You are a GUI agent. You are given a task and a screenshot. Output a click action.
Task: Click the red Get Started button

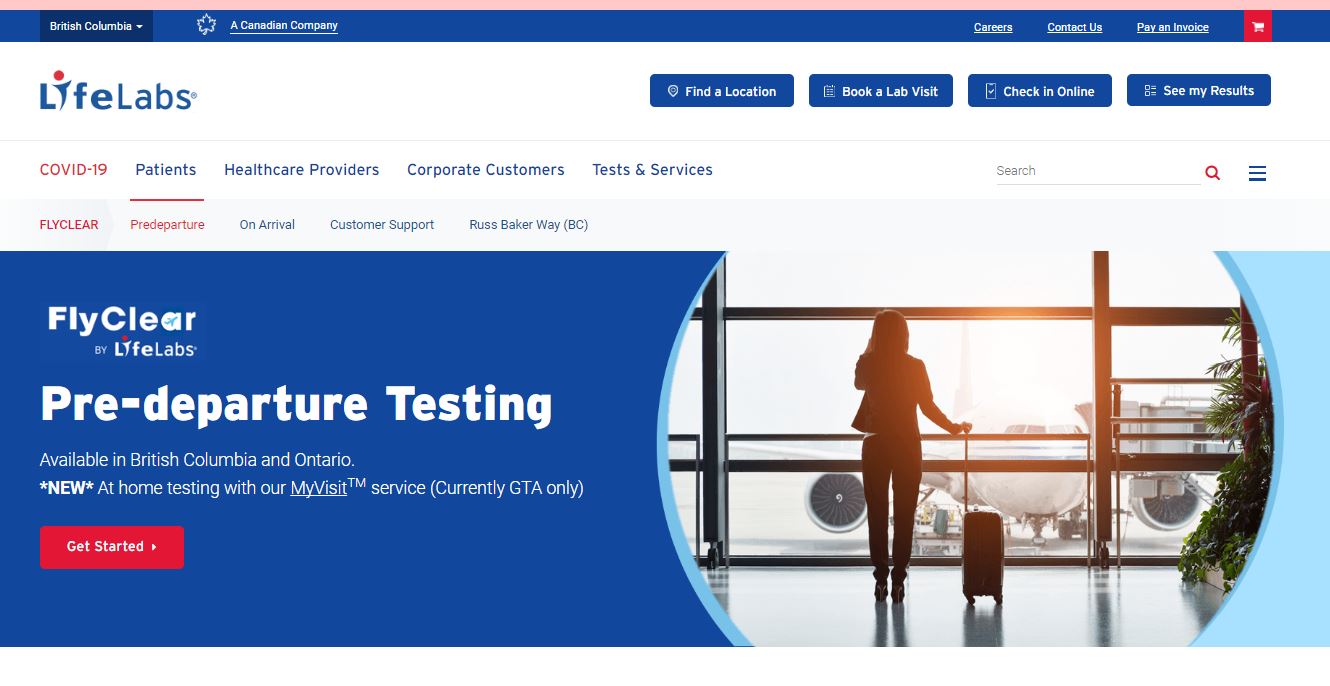click(x=112, y=547)
